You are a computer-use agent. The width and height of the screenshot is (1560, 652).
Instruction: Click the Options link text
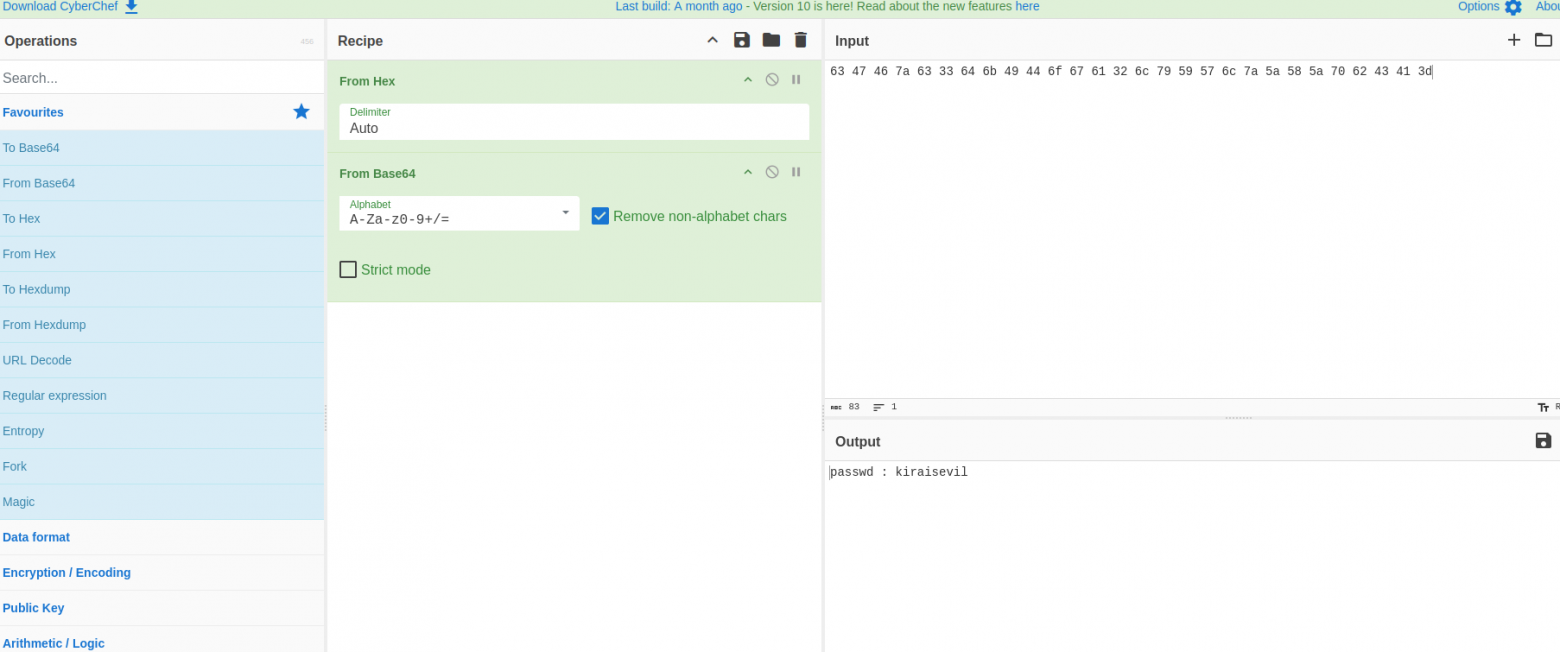(1479, 6)
